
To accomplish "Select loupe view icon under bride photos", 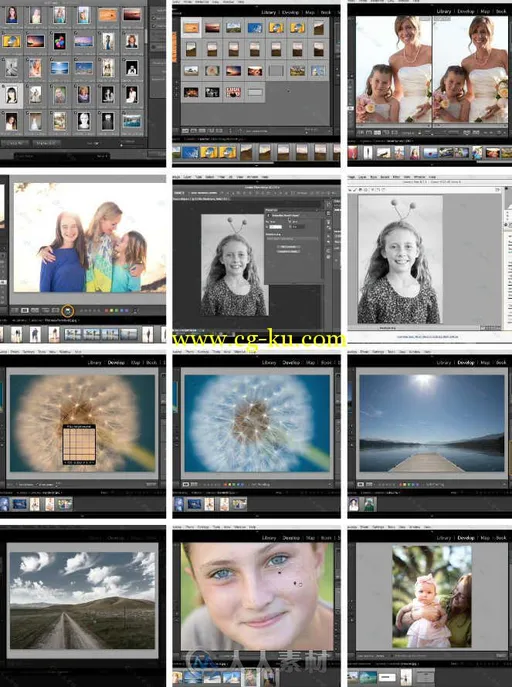I will click(369, 132).
